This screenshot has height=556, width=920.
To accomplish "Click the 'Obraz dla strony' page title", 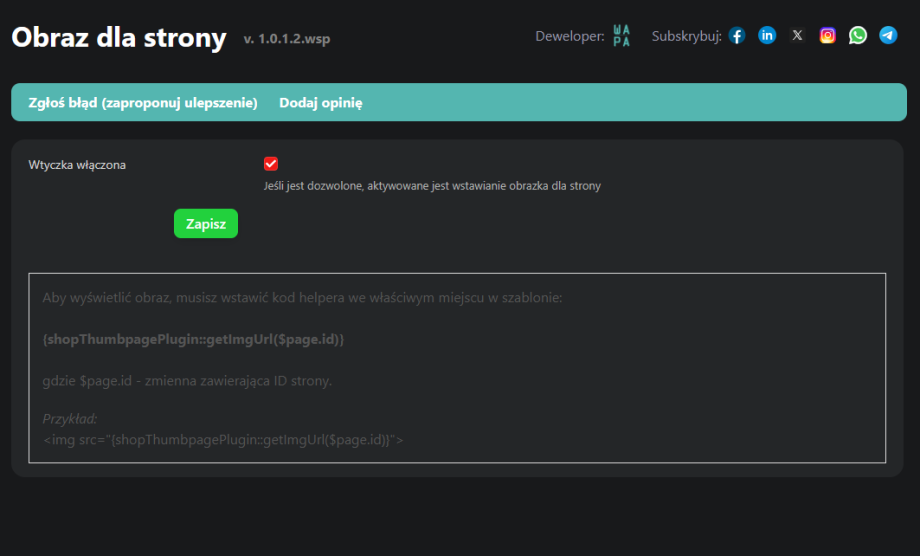I will coord(119,38).
